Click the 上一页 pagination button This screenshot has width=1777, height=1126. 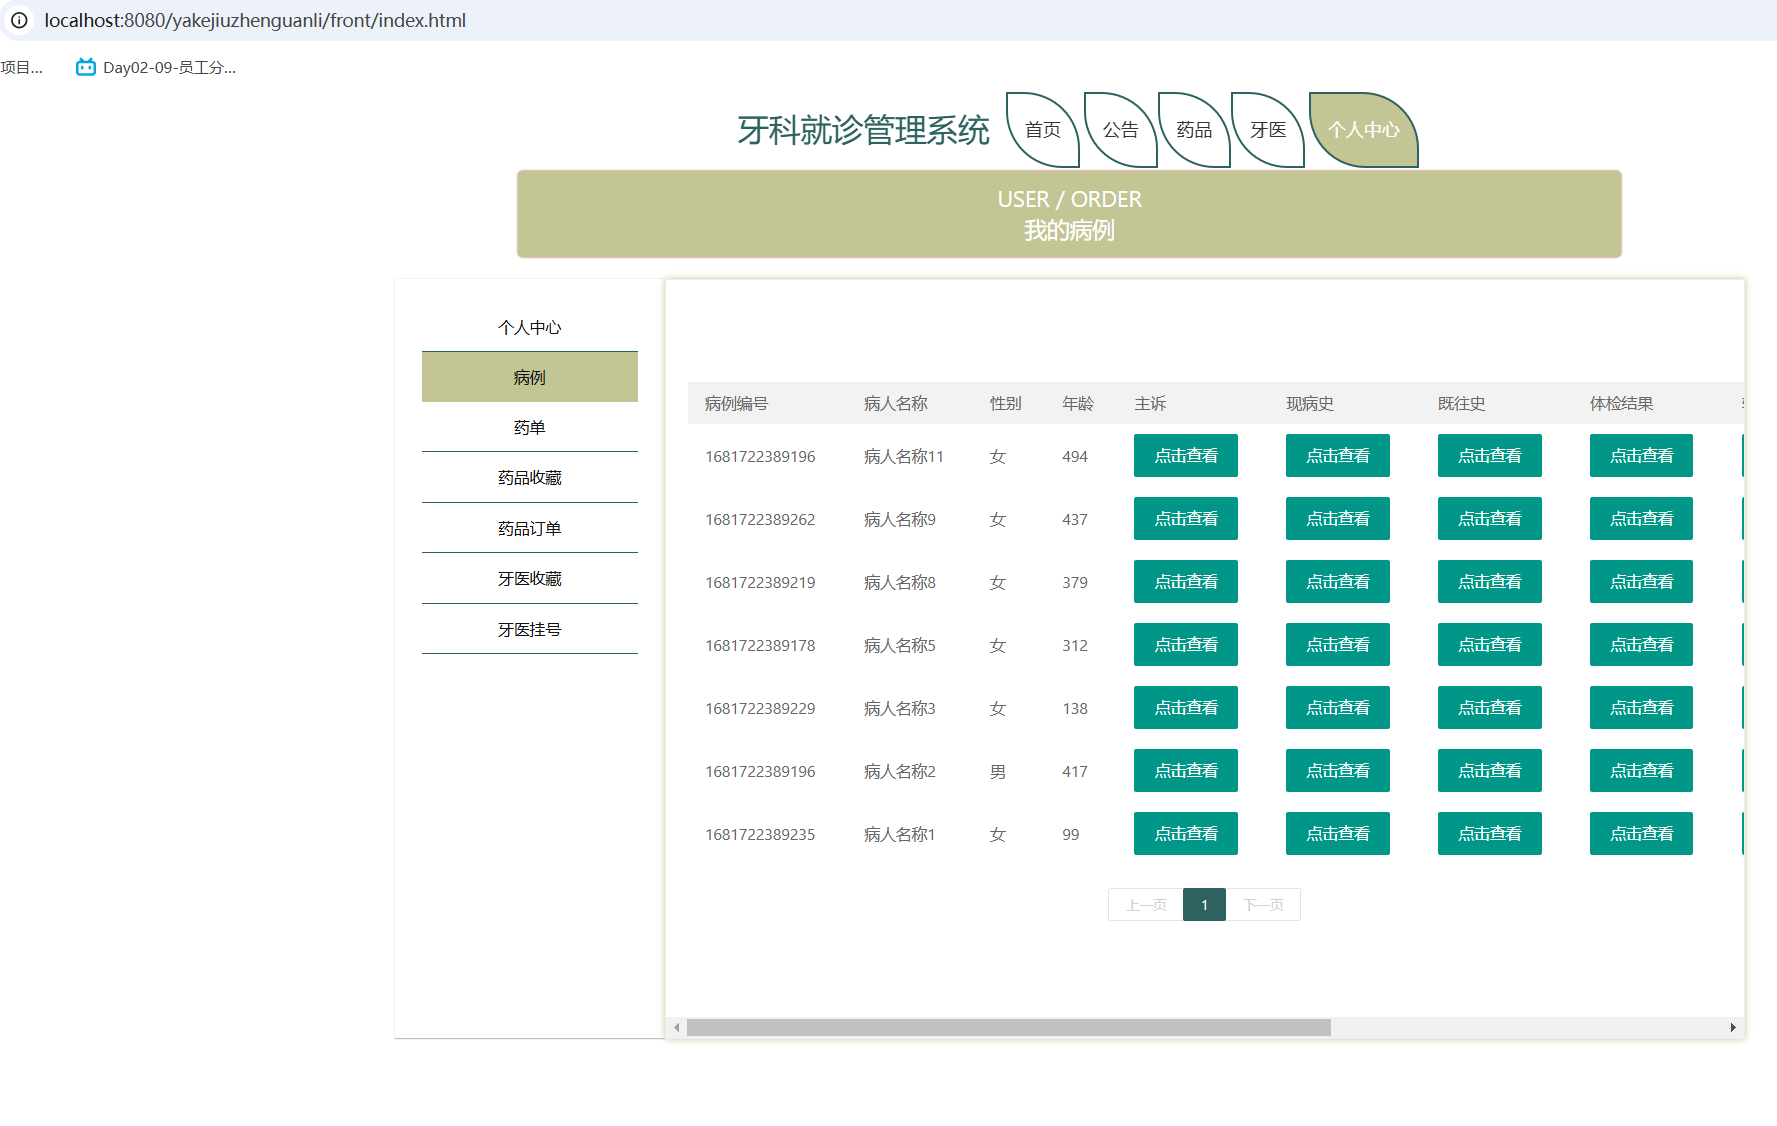pos(1146,905)
